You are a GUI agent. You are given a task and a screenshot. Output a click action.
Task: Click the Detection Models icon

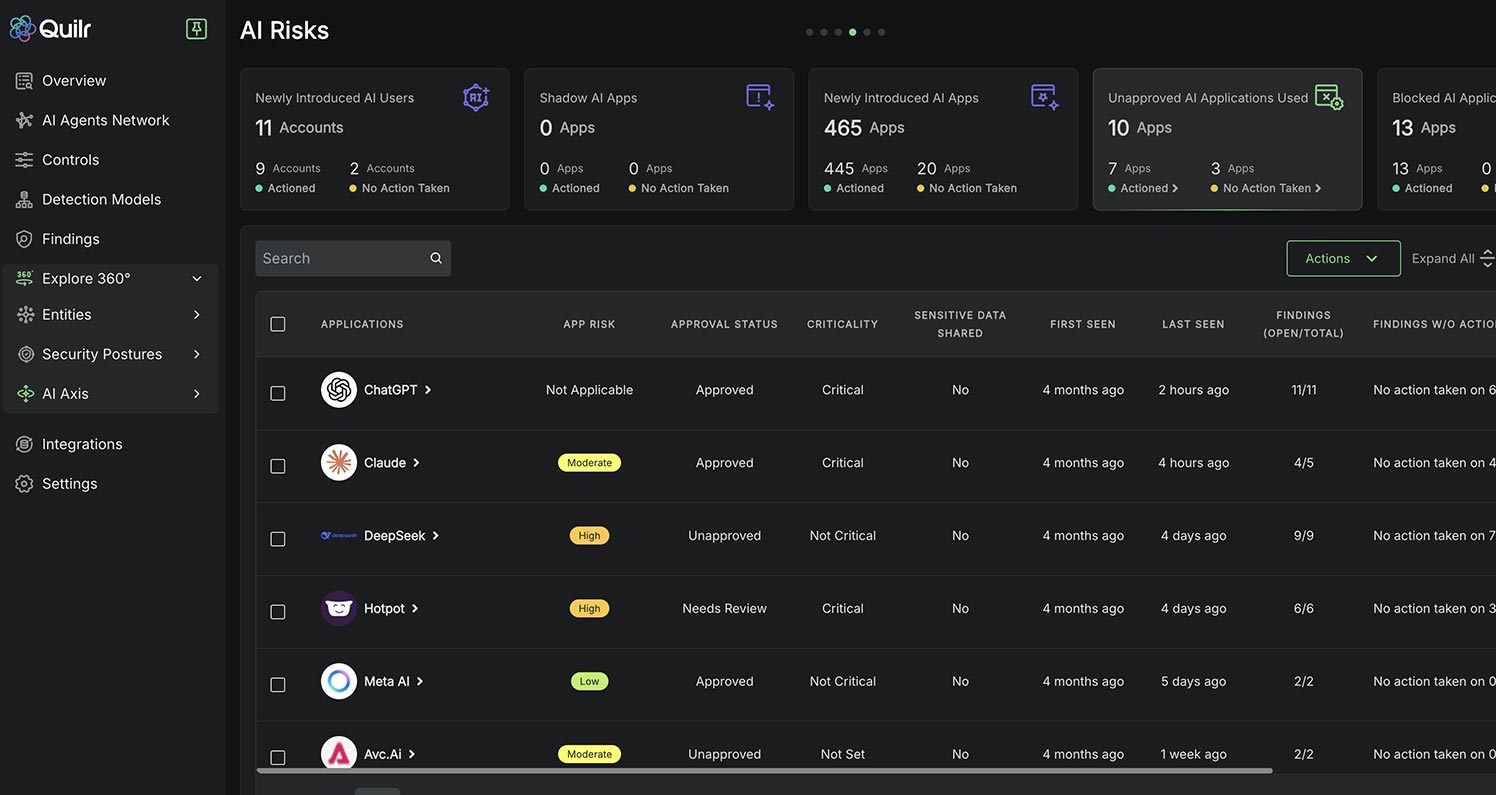24,200
